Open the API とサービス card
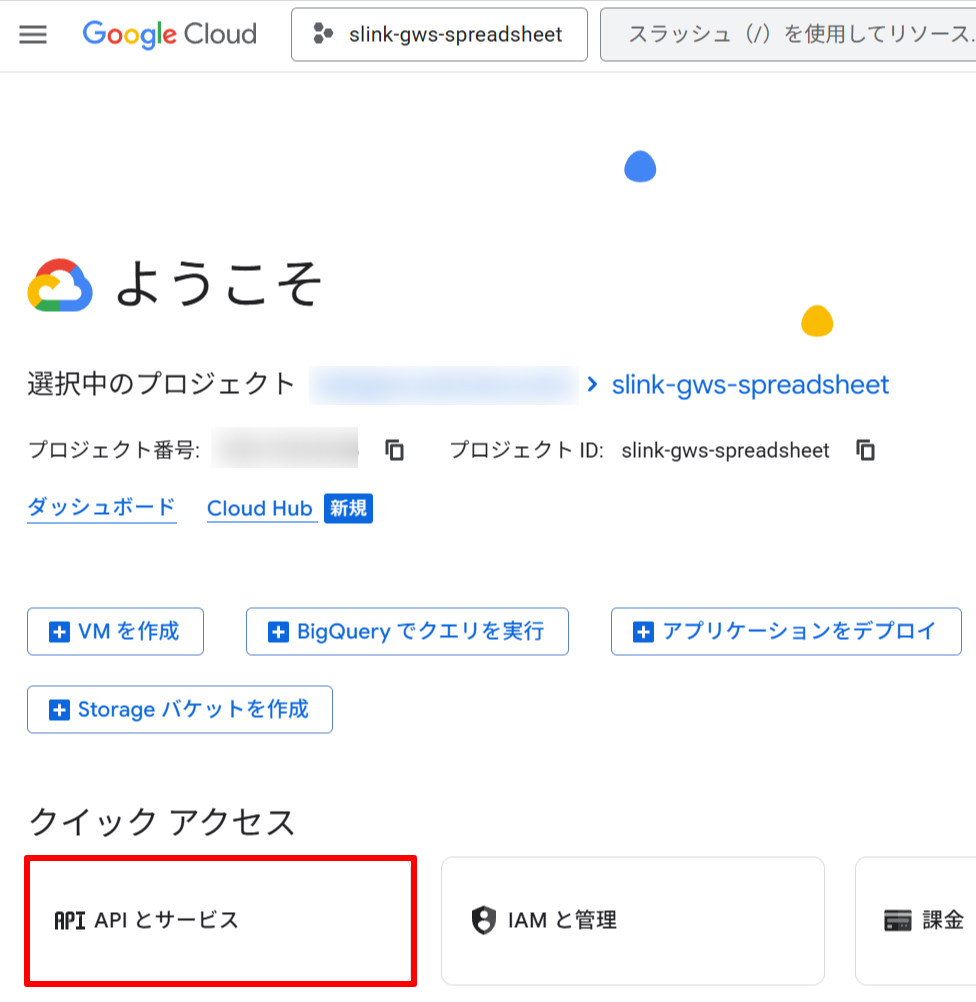This screenshot has width=976, height=1002. 221,920
